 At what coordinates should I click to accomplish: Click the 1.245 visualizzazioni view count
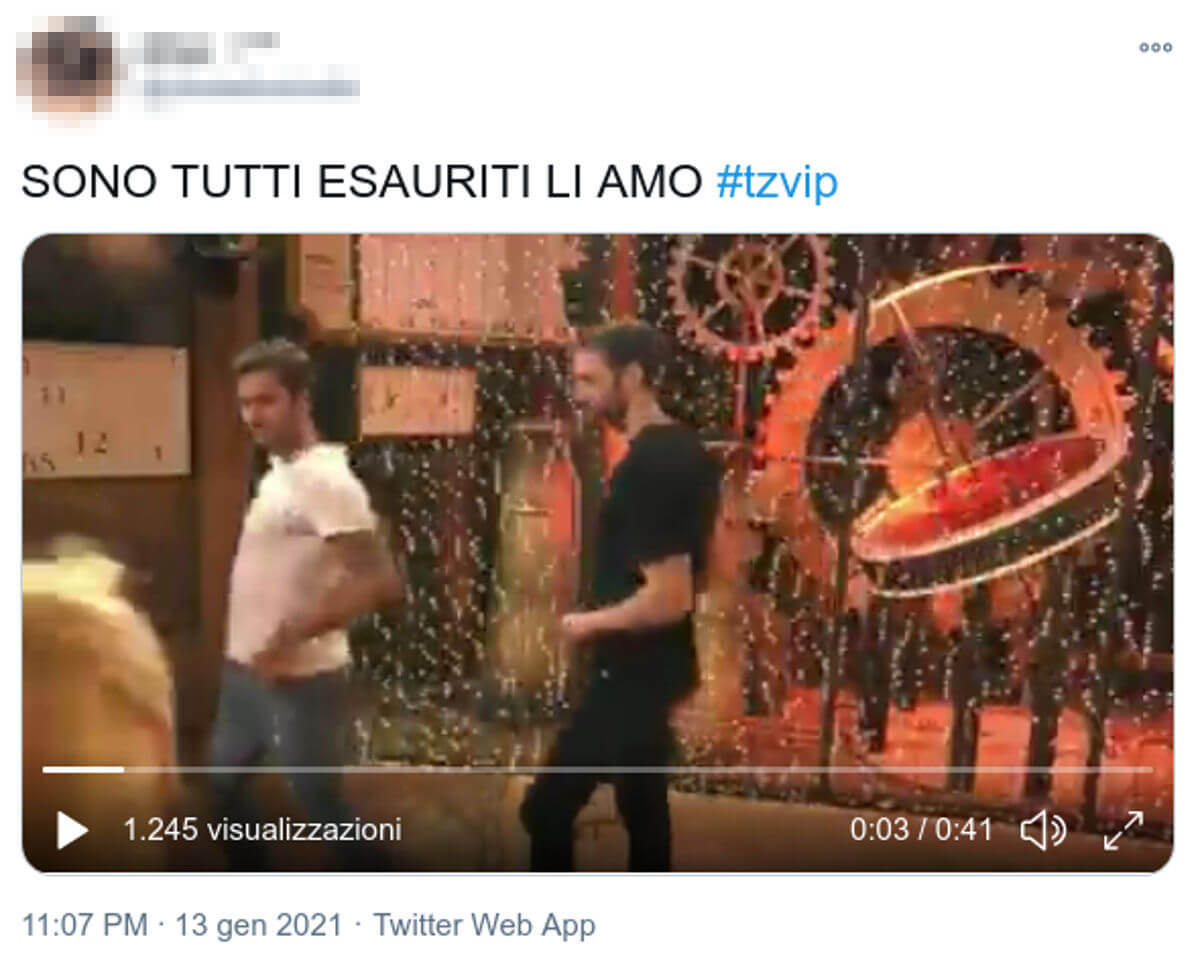[x=262, y=829]
